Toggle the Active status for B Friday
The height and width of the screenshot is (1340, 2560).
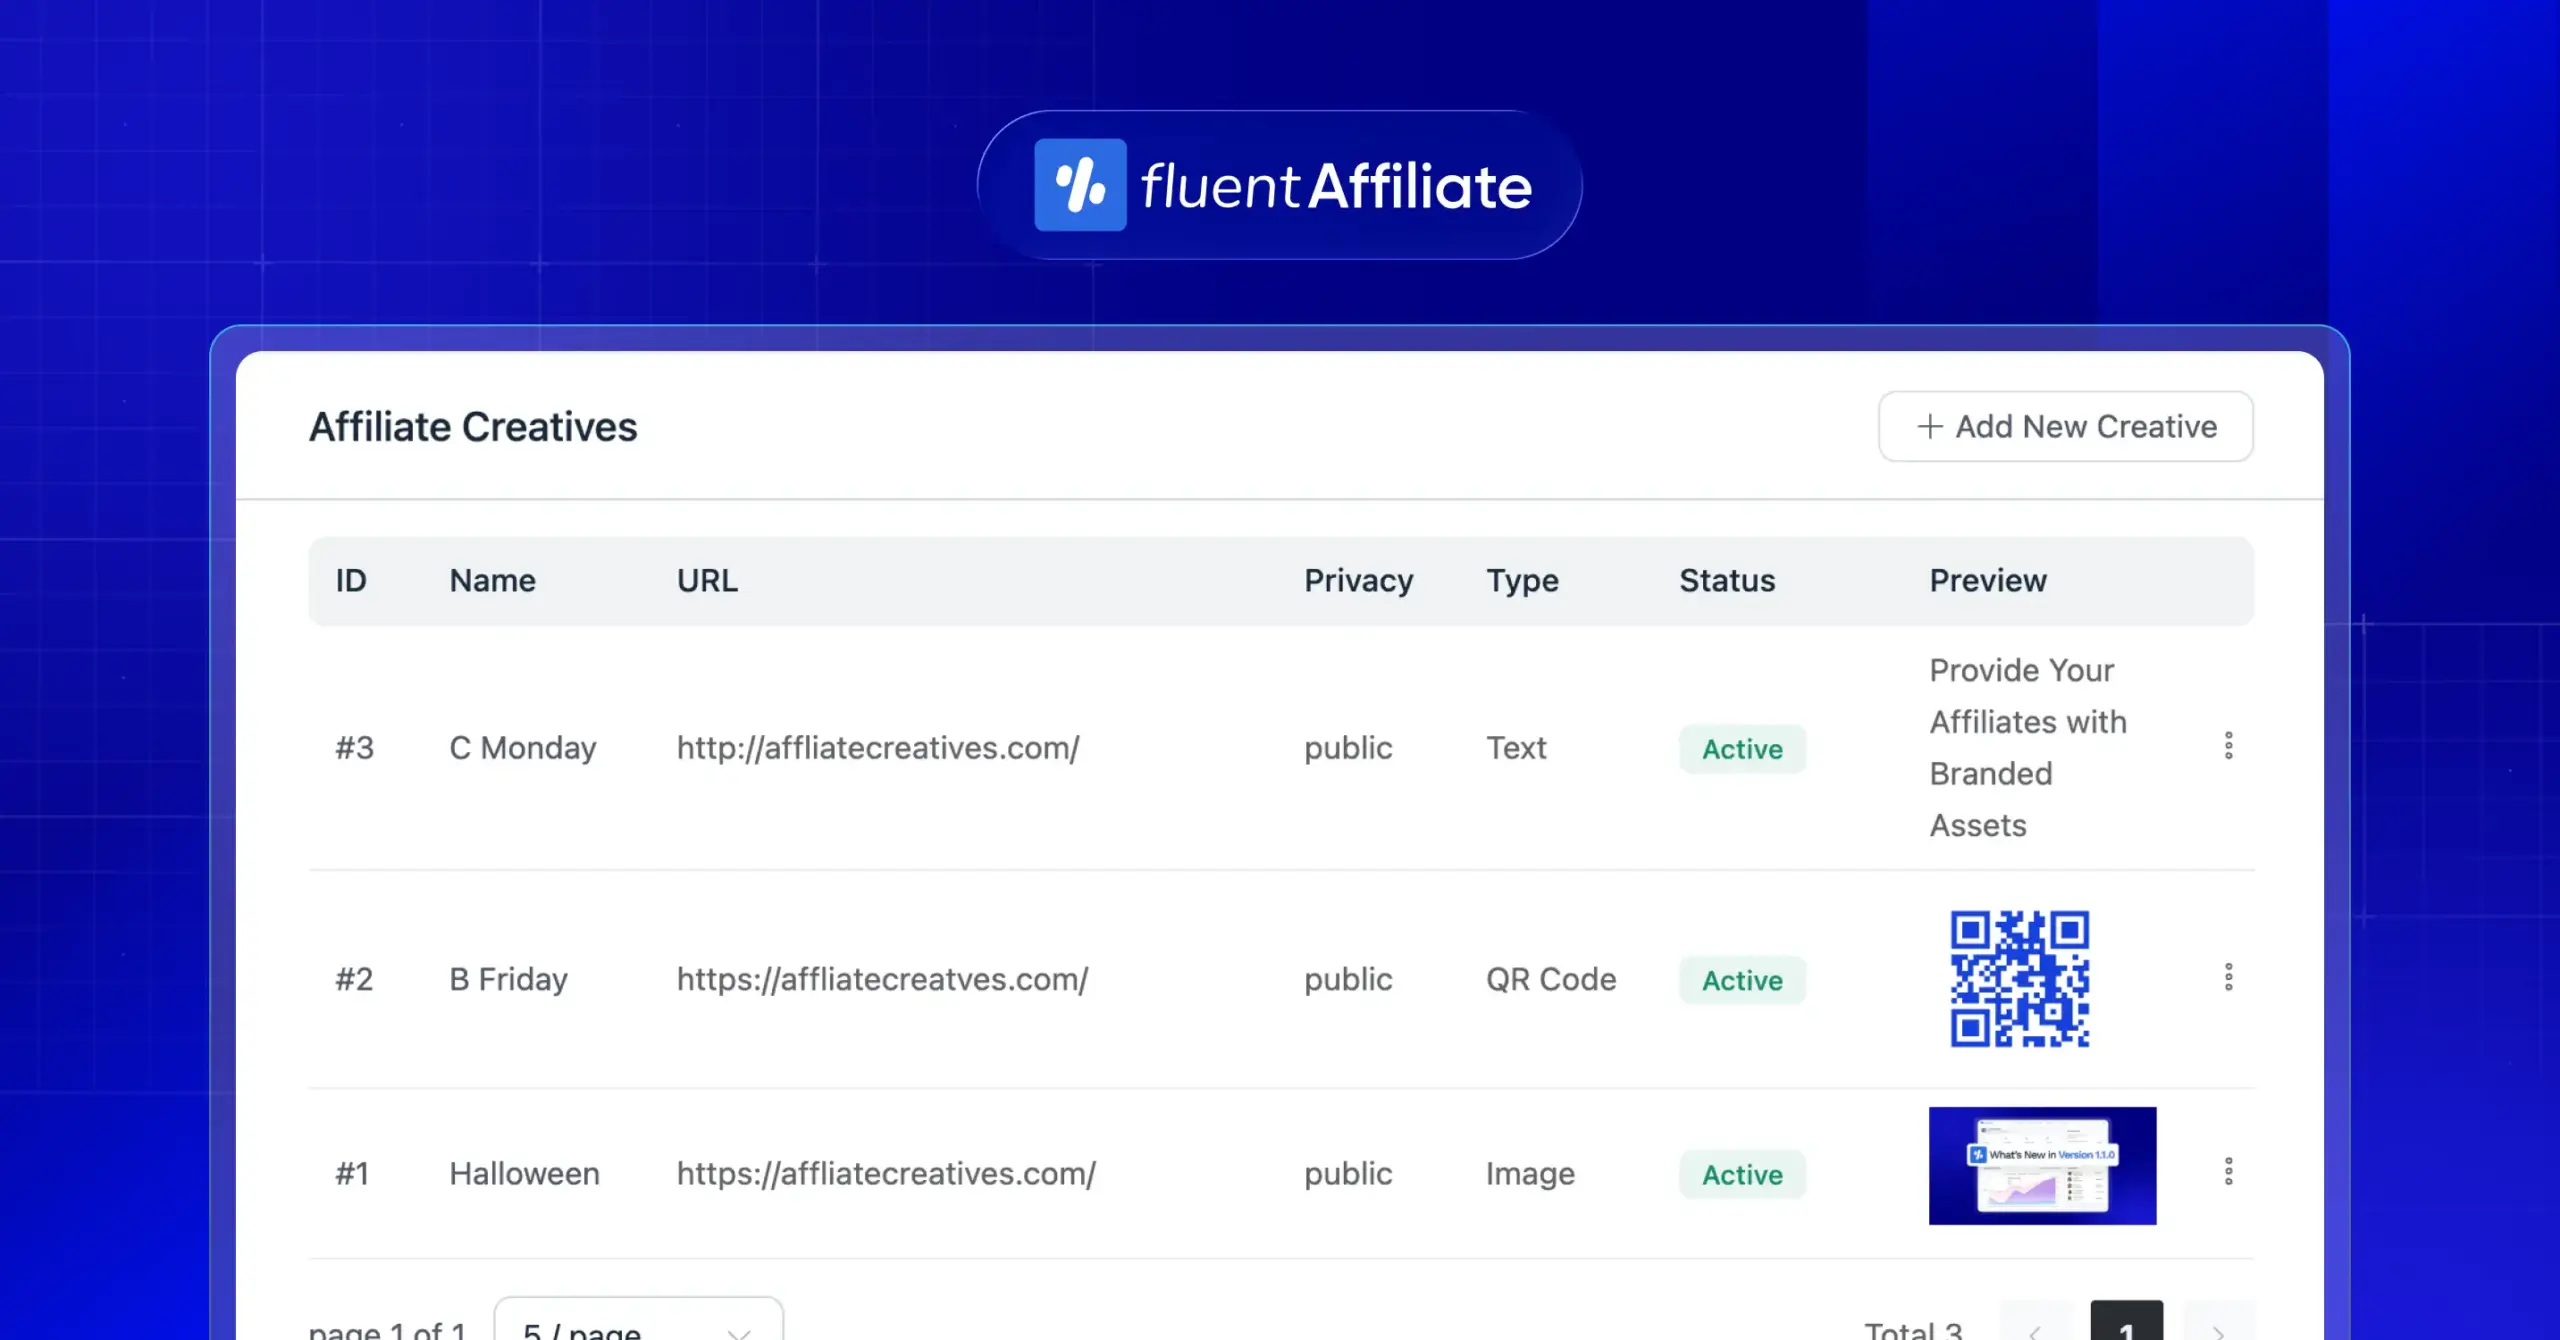pos(1741,980)
